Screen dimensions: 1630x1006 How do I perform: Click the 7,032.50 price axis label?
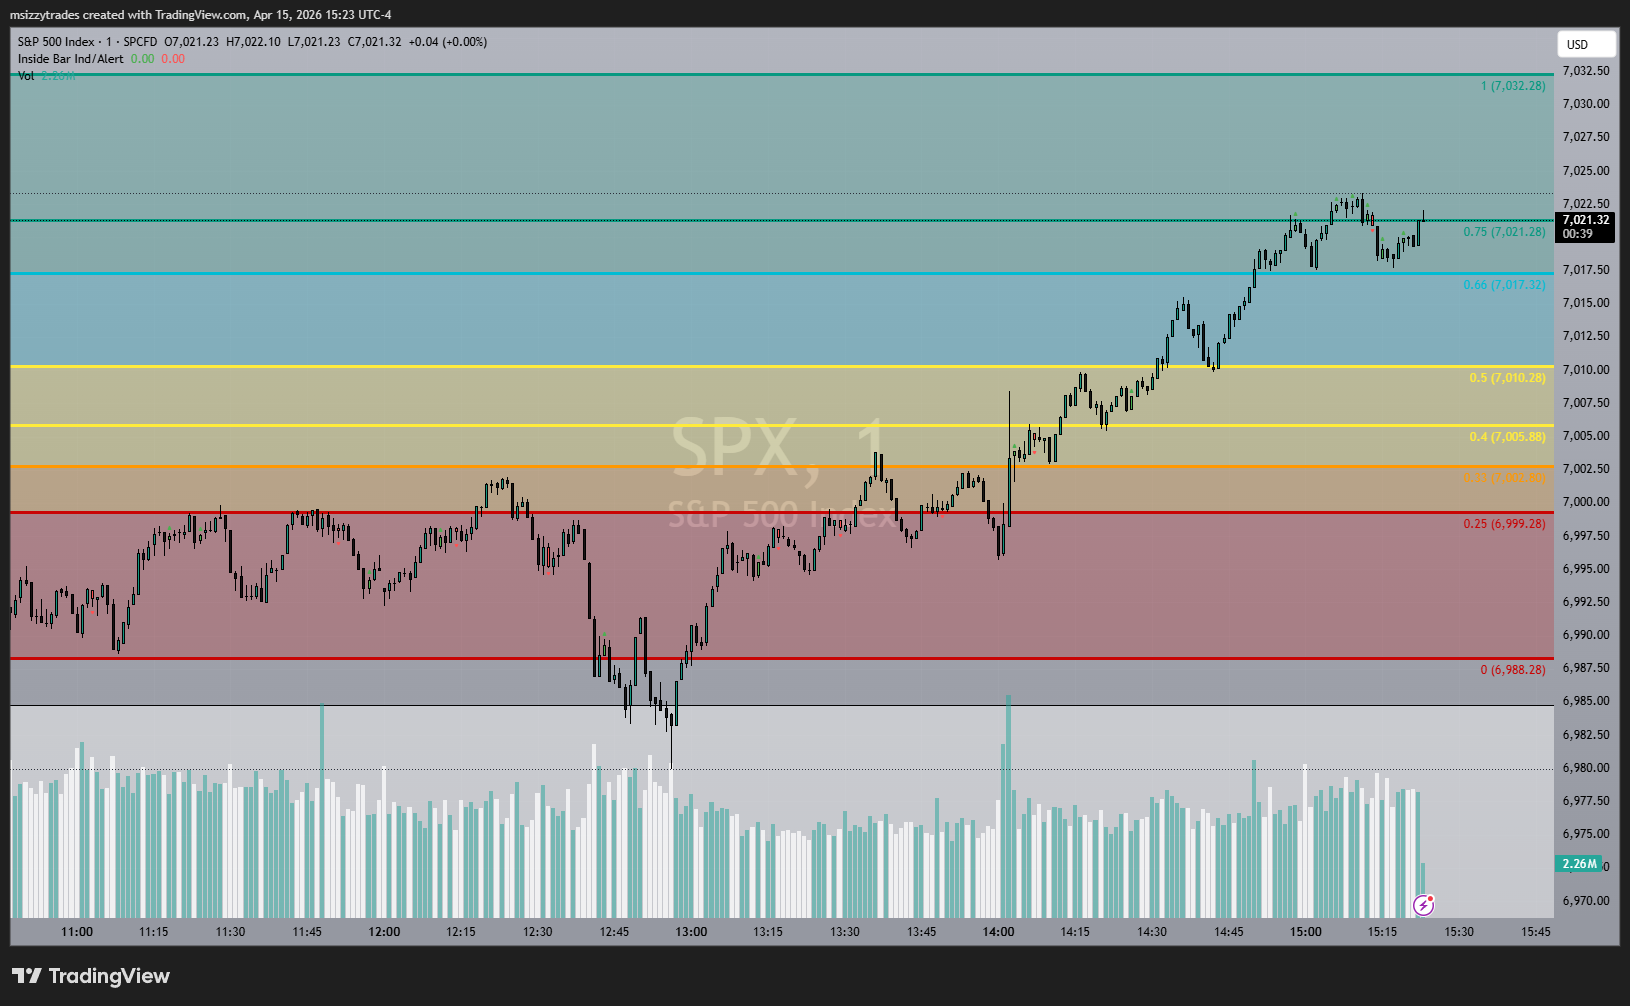pos(1586,71)
